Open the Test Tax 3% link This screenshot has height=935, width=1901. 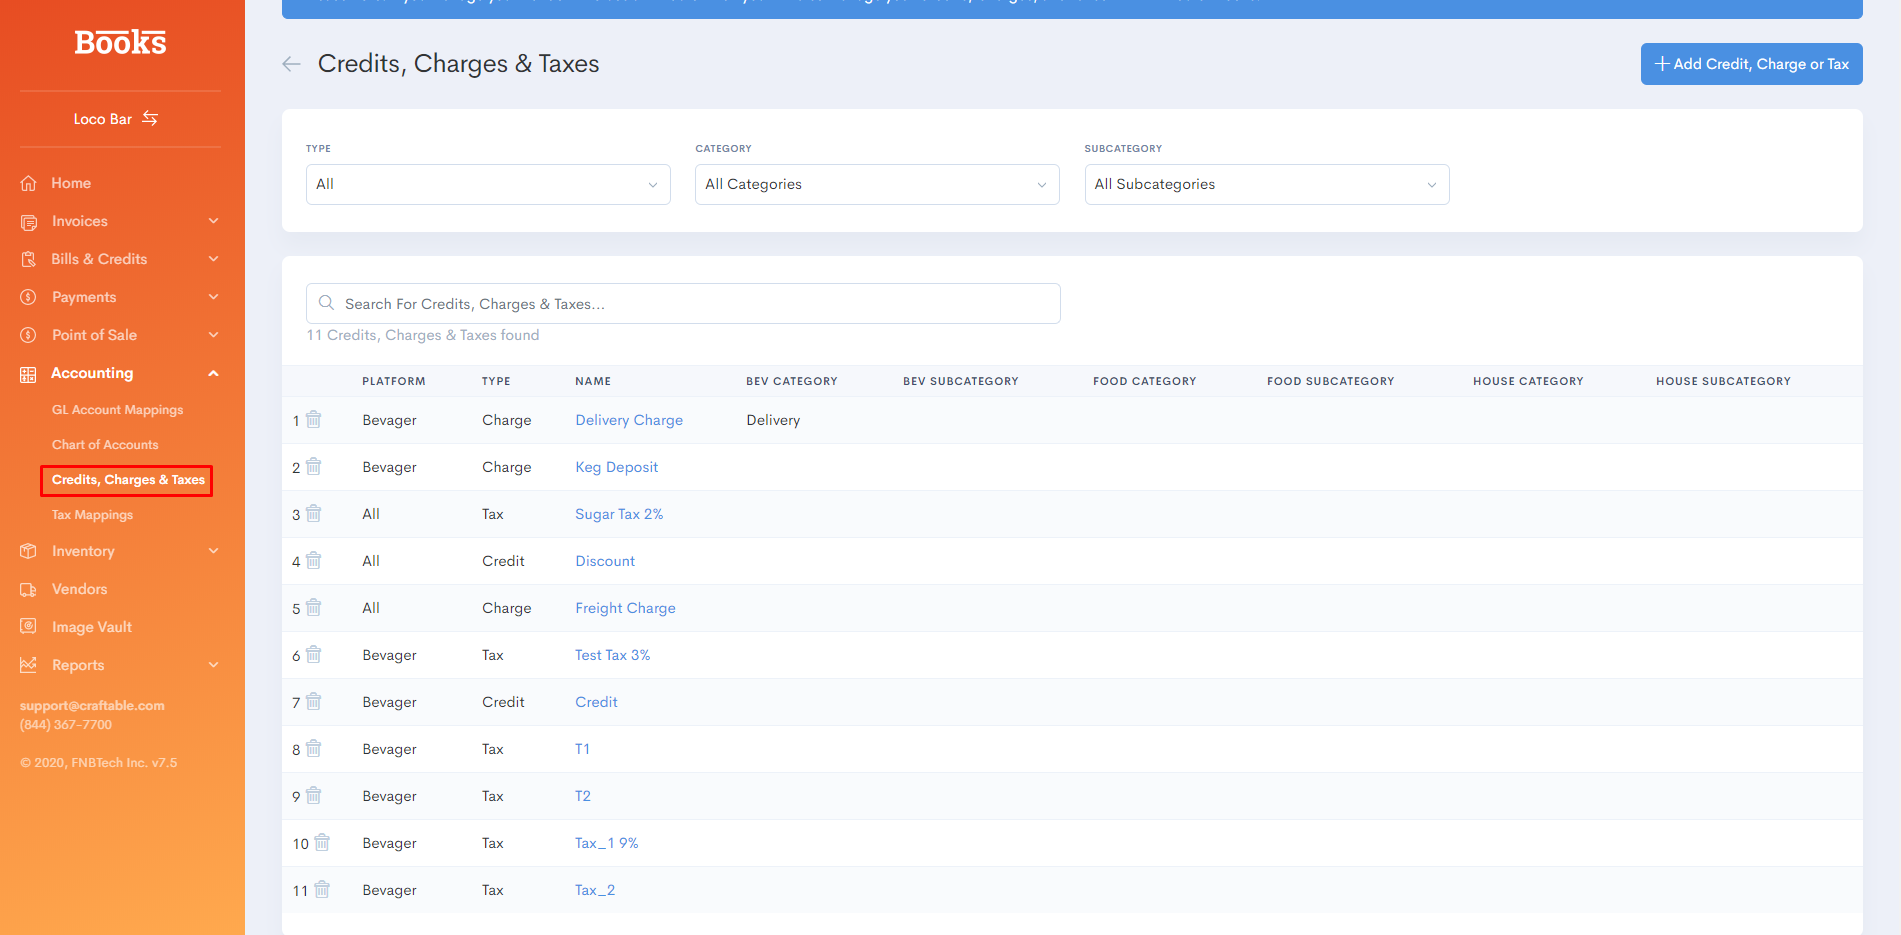click(x=612, y=655)
